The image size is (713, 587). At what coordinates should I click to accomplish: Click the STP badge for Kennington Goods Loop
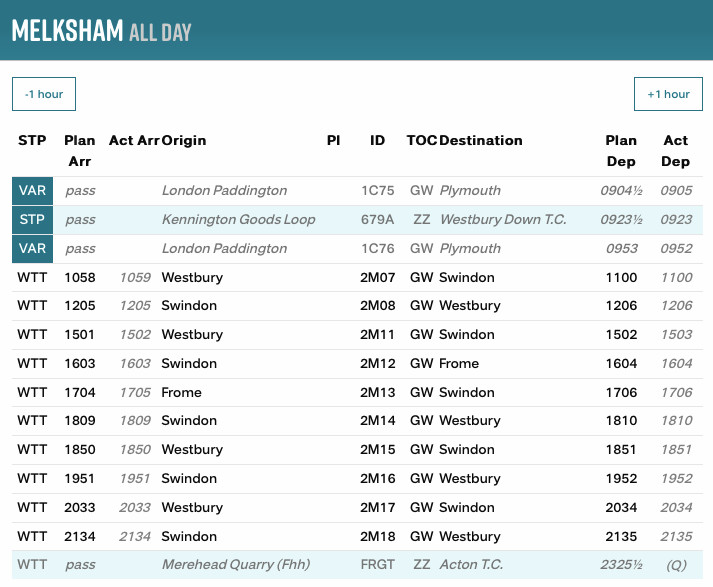32,220
